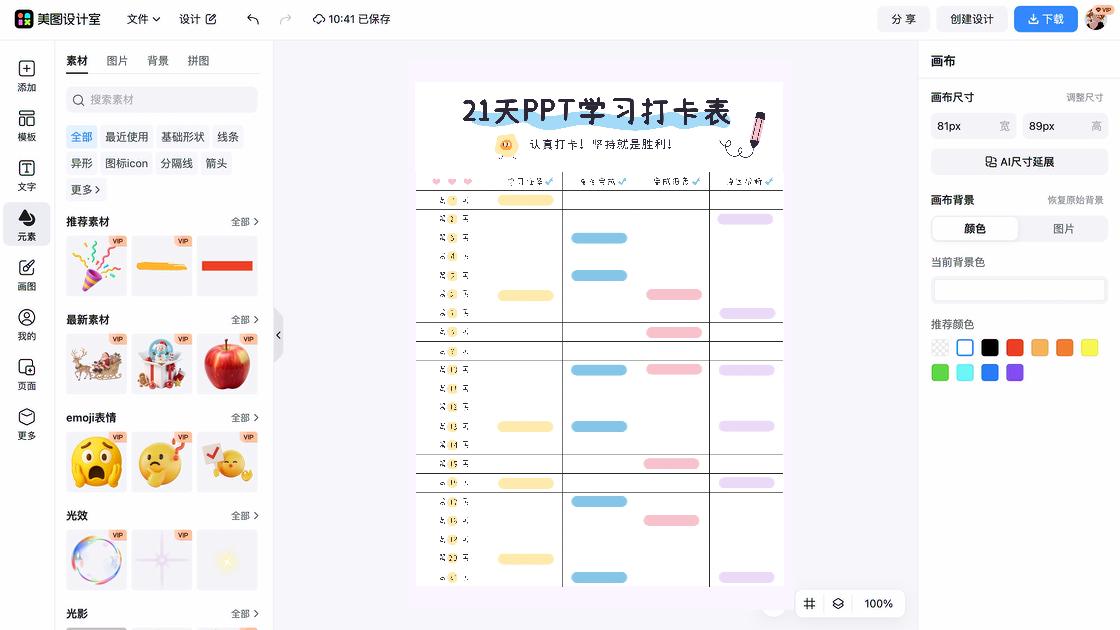Collapse the left material panel arrow
The image size is (1120, 630).
tap(279, 335)
